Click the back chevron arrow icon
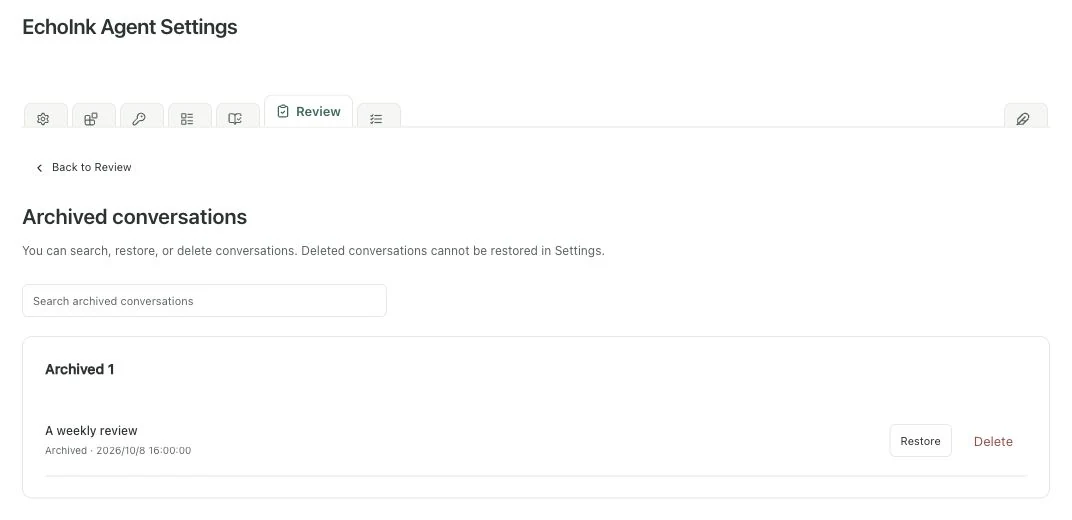The width and height of the screenshot is (1072, 520). pos(40,168)
